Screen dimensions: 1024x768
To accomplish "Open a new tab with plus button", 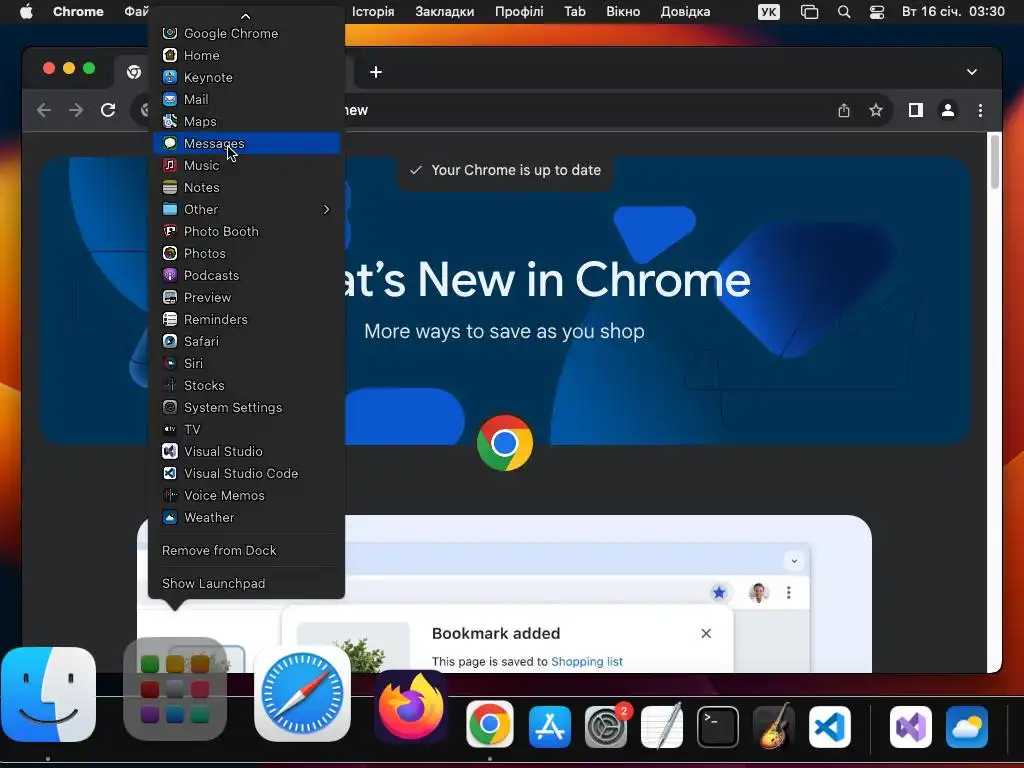I will (376, 72).
